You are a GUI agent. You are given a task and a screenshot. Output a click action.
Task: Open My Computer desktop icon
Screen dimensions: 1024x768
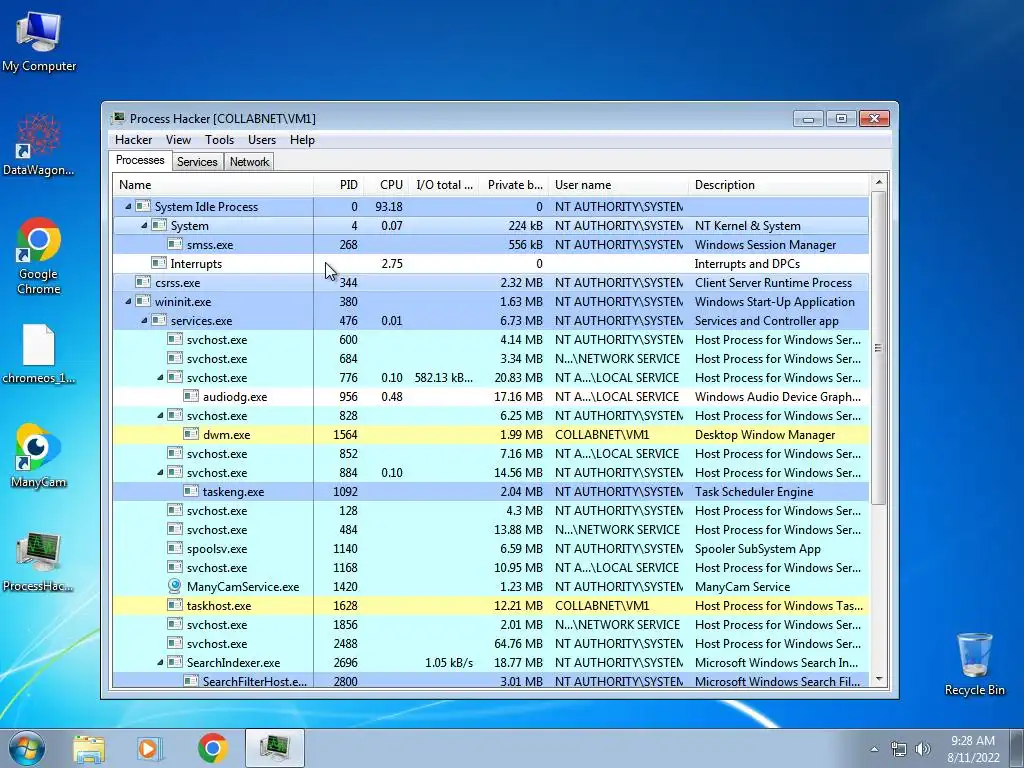[x=39, y=40]
